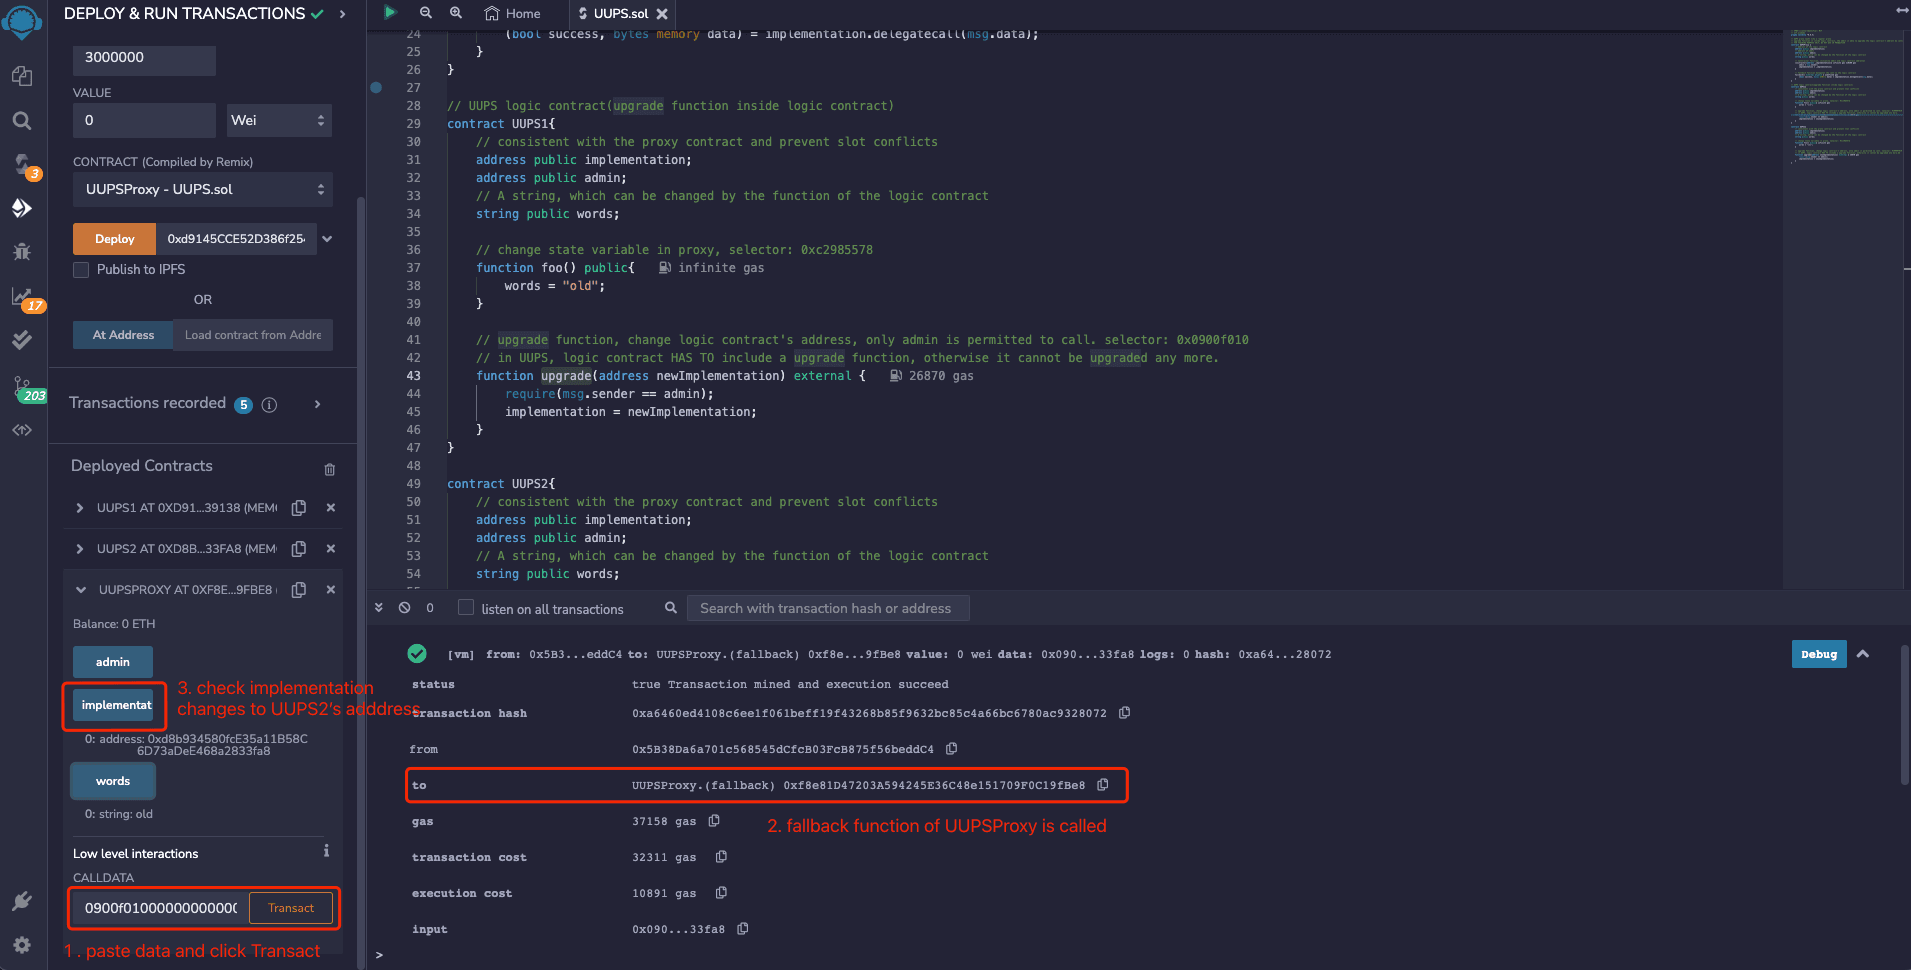Image resolution: width=1911 pixels, height=970 pixels.
Task: Call the words getter button
Action: click(113, 781)
